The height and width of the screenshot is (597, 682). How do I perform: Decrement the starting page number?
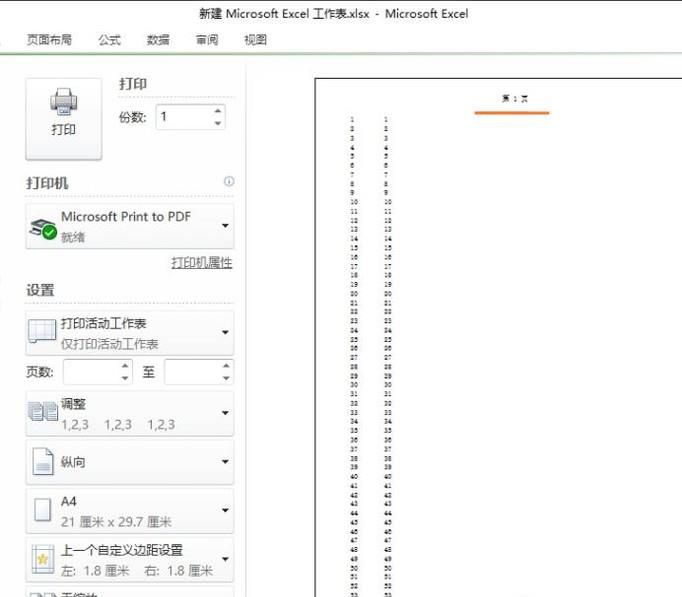(125, 378)
